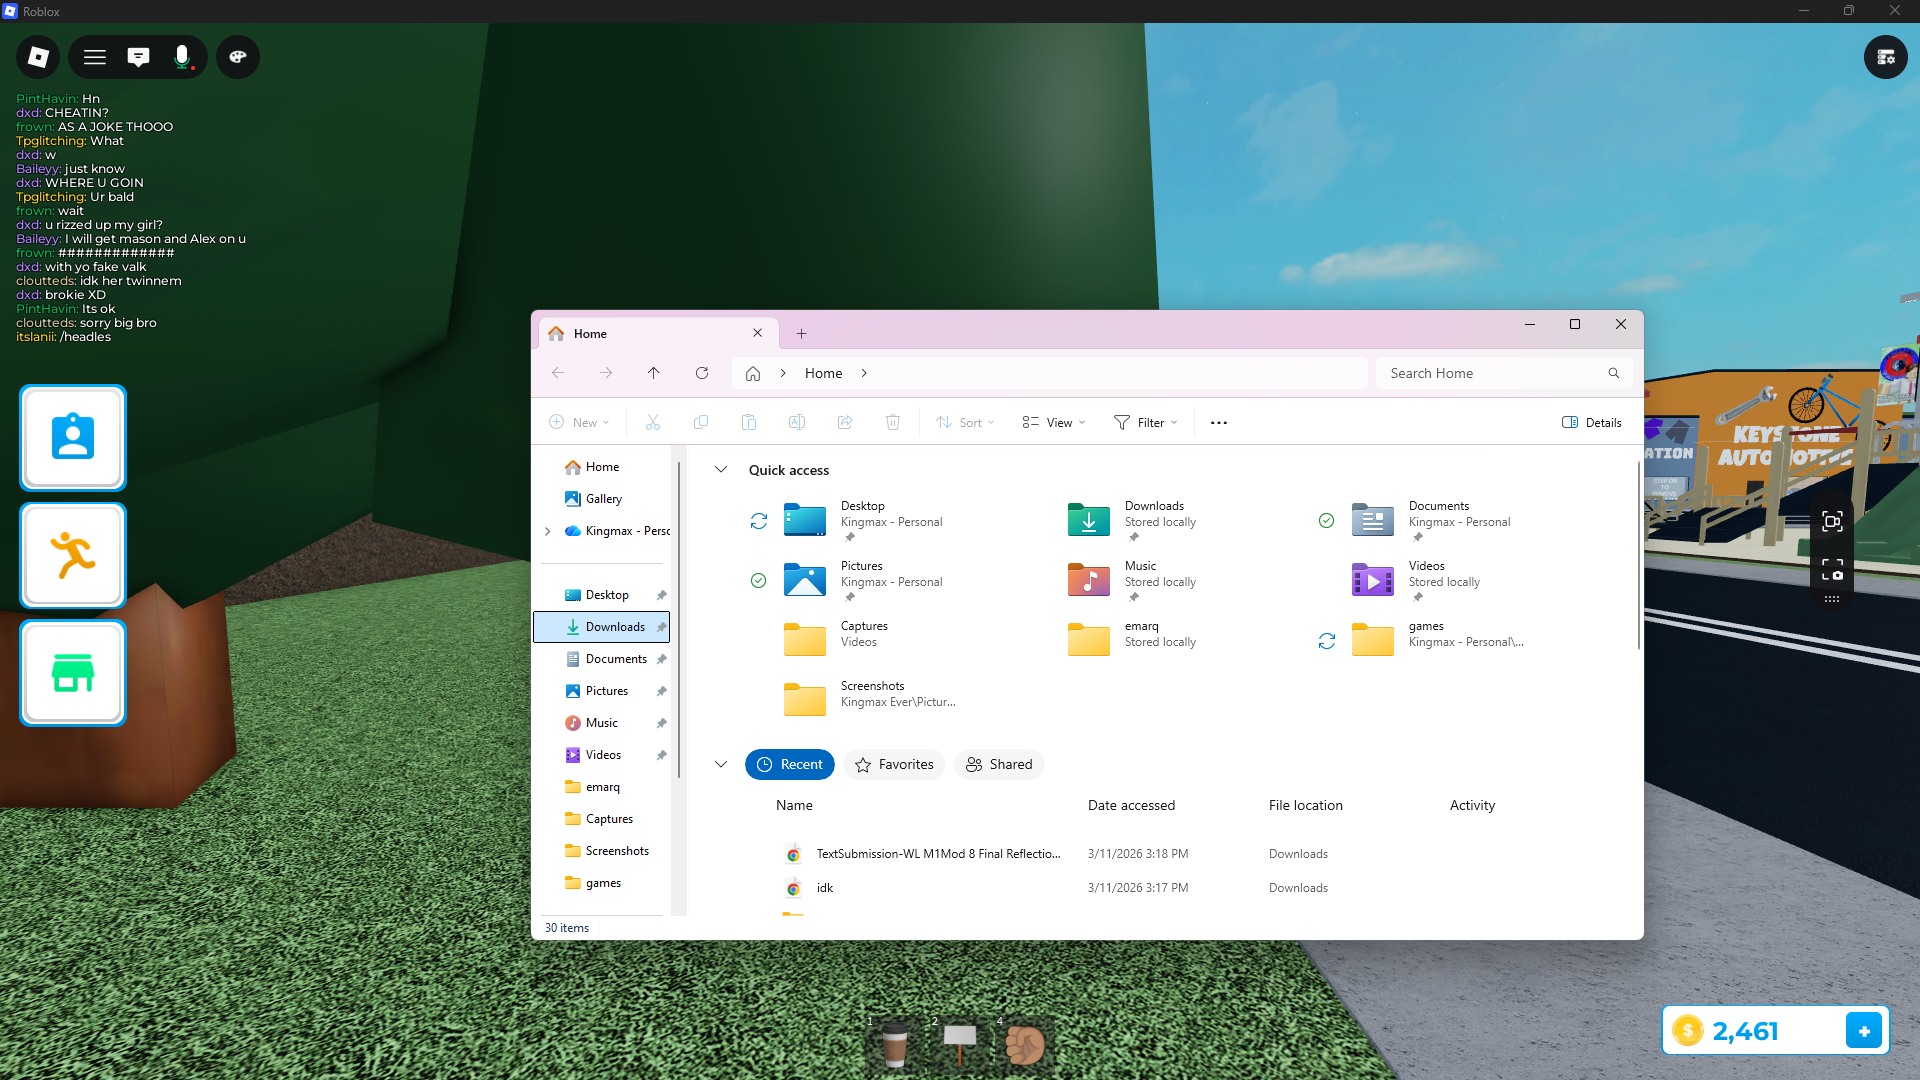
Task: Mute the Roblox microphone
Action: pyautogui.click(x=182, y=57)
